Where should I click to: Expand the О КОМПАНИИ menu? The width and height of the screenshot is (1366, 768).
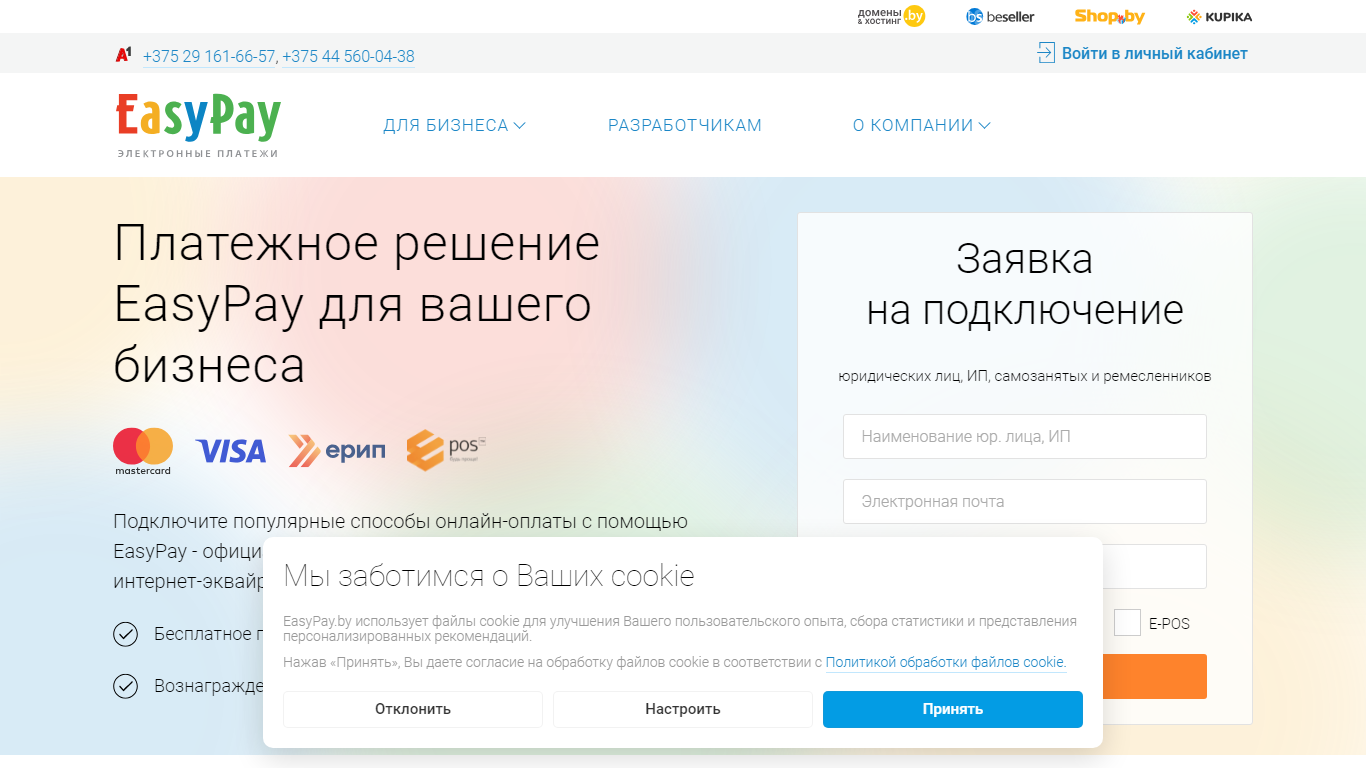tap(921, 125)
